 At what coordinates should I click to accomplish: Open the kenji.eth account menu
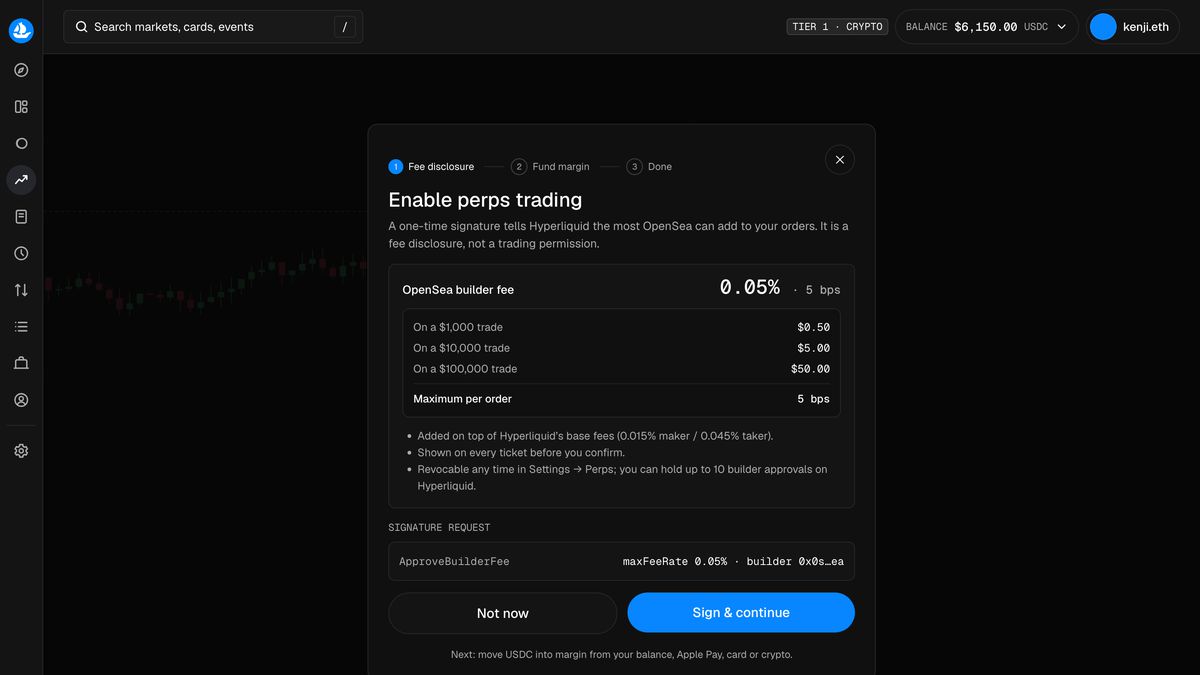pyautogui.click(x=1132, y=27)
